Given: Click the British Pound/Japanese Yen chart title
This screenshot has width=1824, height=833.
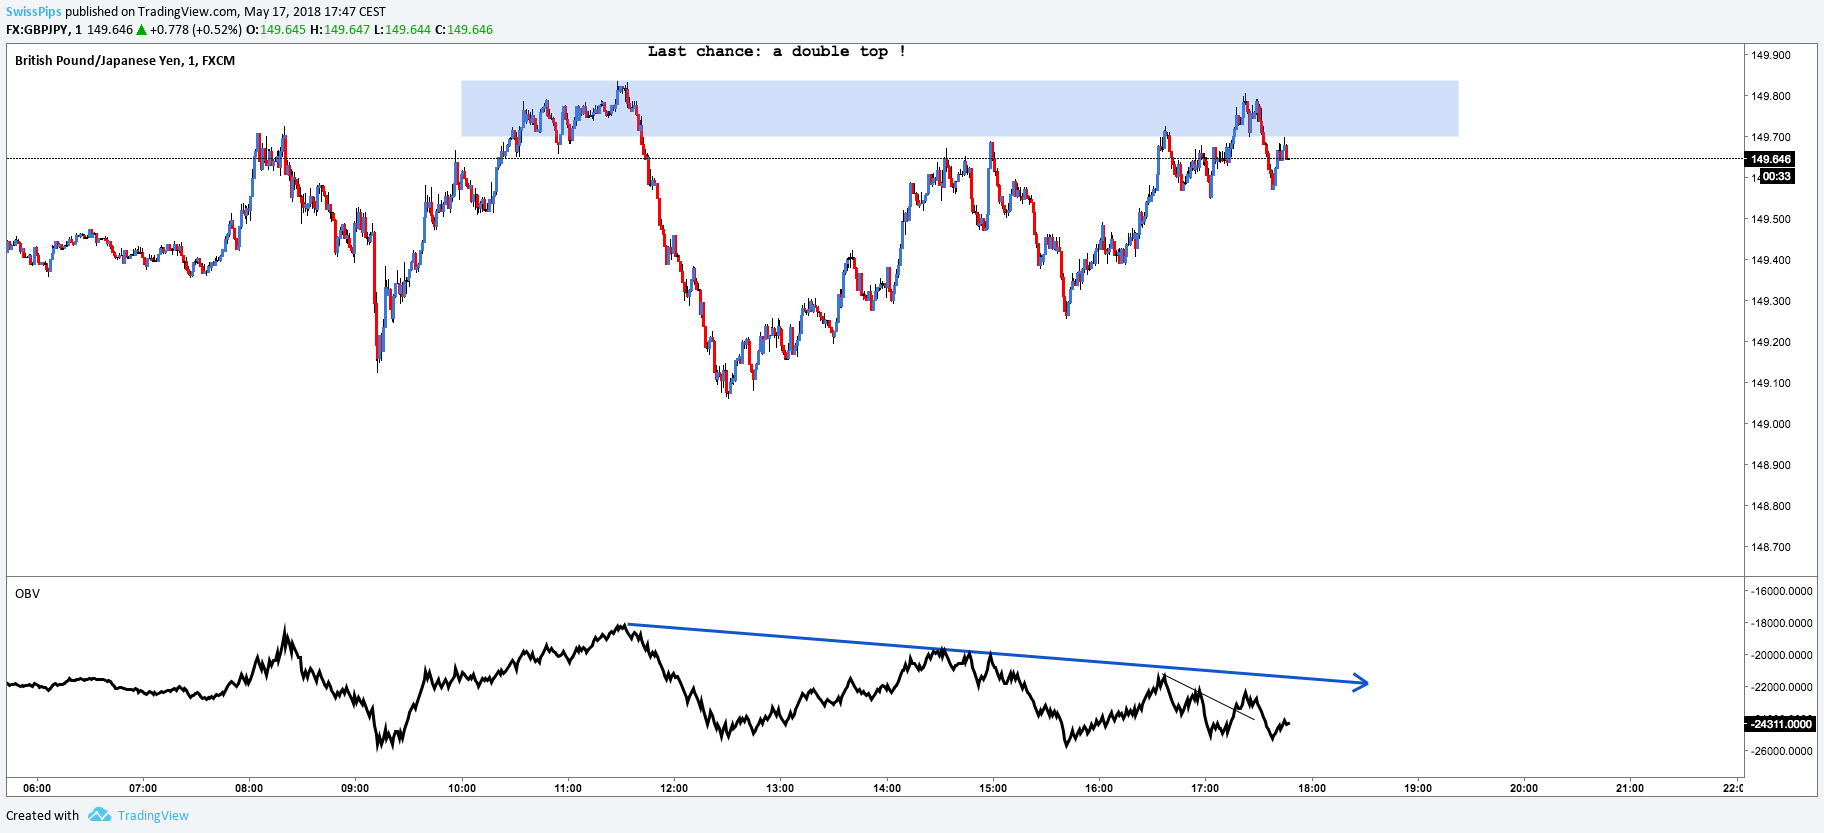Looking at the screenshot, I should (x=125, y=61).
